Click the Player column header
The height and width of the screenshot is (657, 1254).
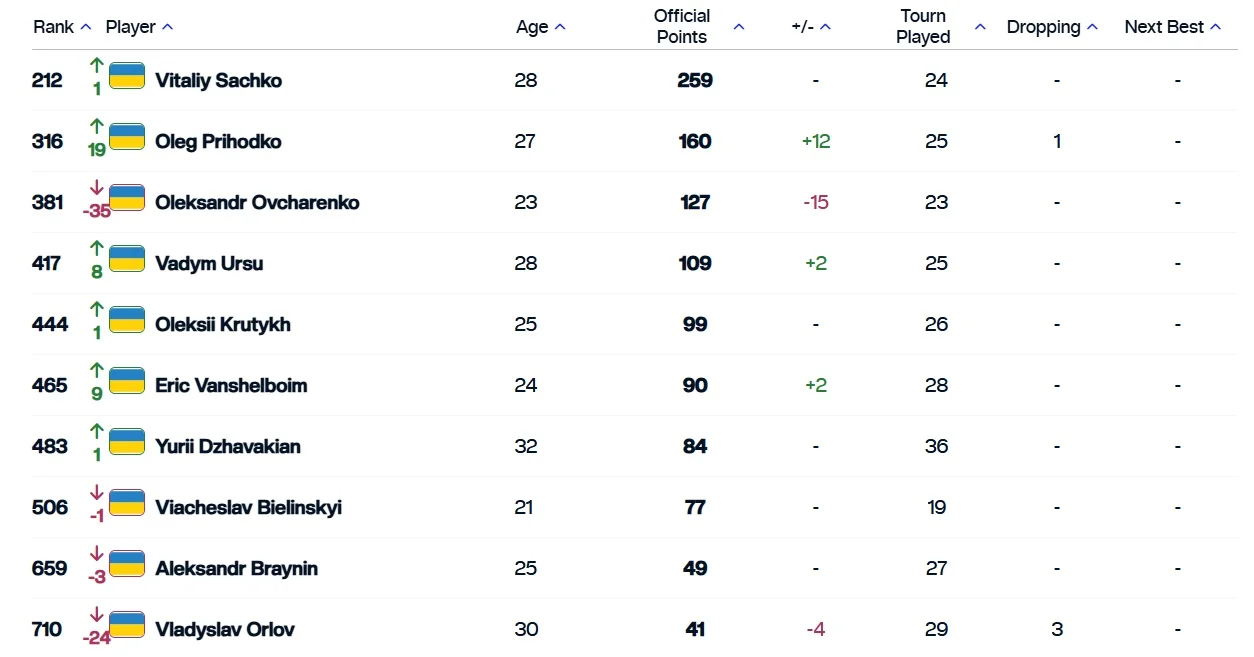pyautogui.click(x=131, y=27)
